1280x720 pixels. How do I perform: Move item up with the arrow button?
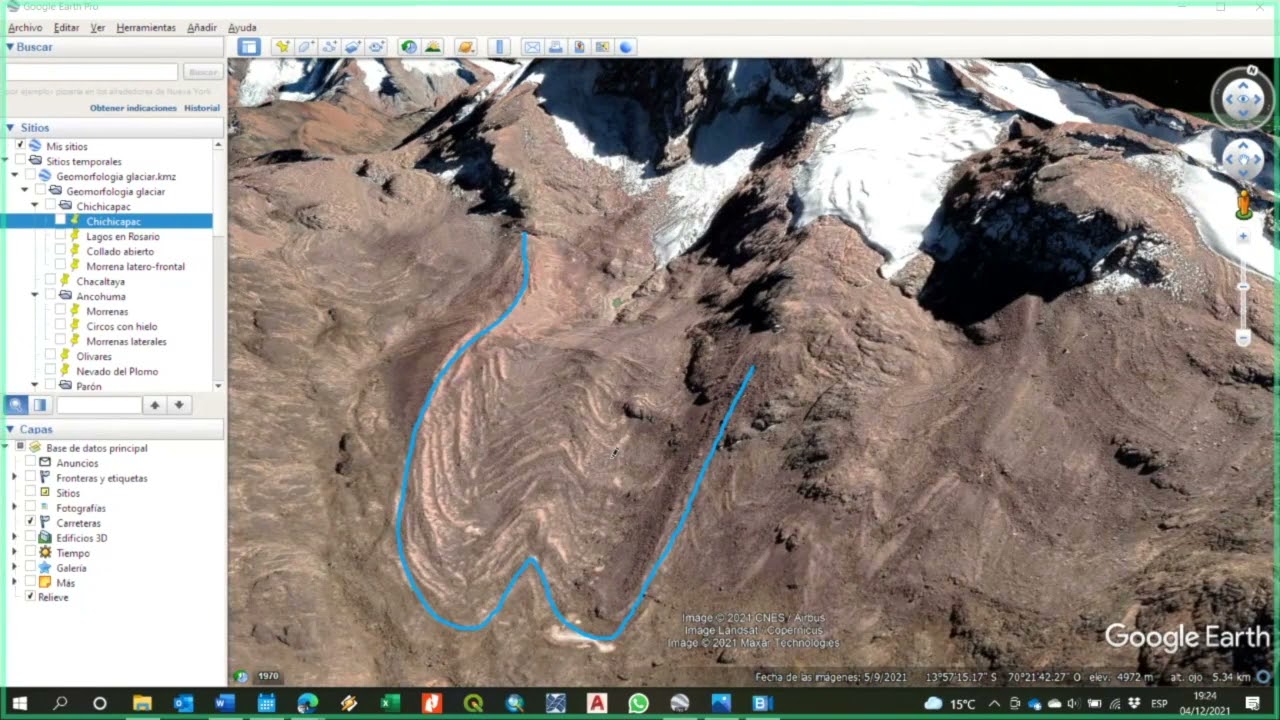pyautogui.click(x=154, y=405)
